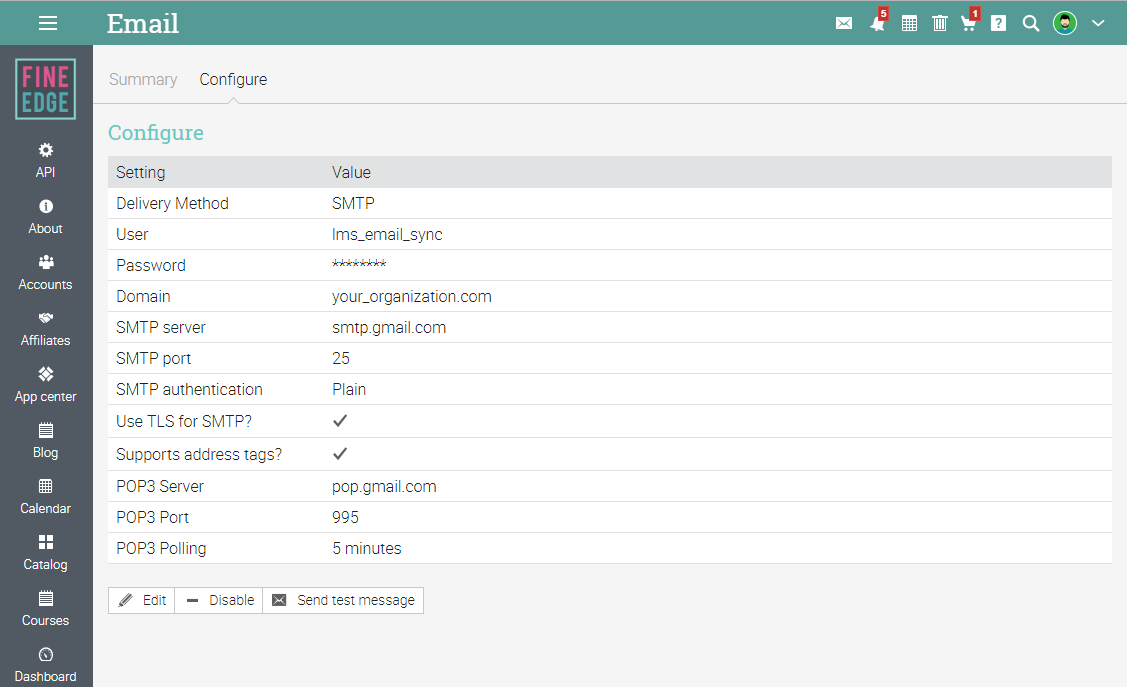Click the Edit button
Viewport: 1127px width, 687px height.
[x=142, y=600]
